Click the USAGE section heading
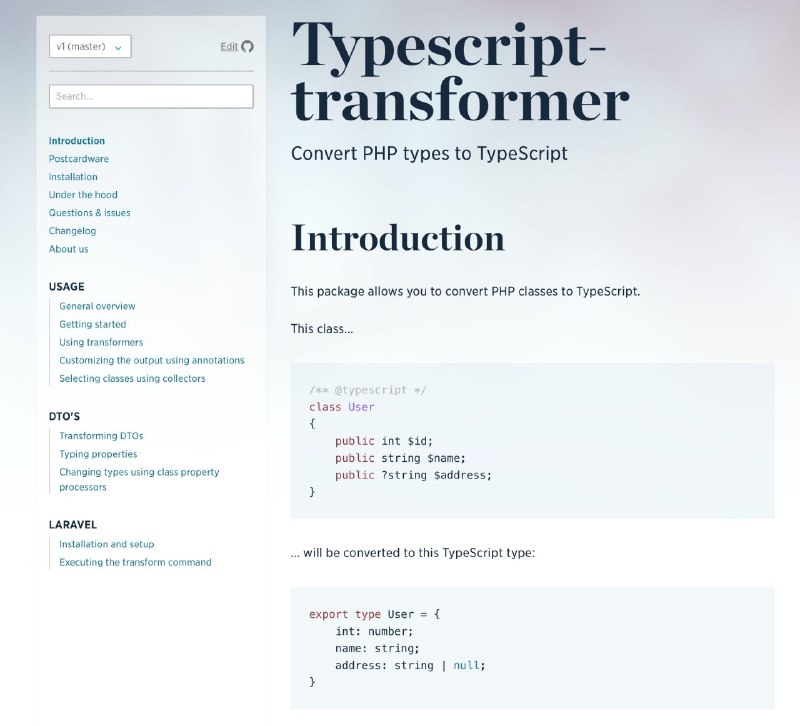This screenshot has height=726, width=800. tap(66, 286)
